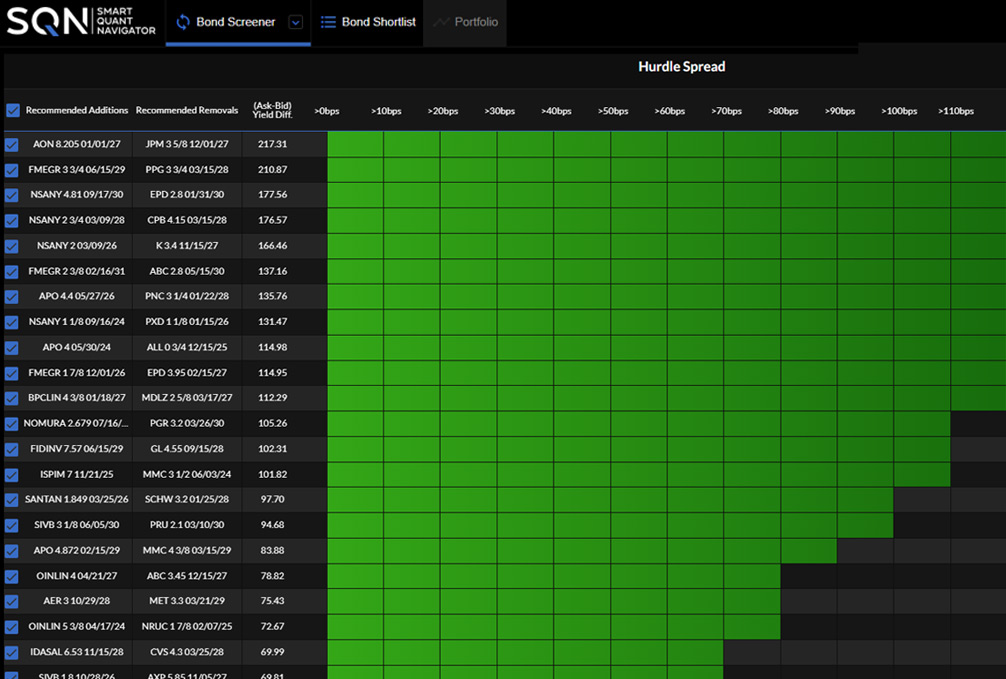Sort by (Ask-Bid) Yield Diff. header

click(272, 110)
